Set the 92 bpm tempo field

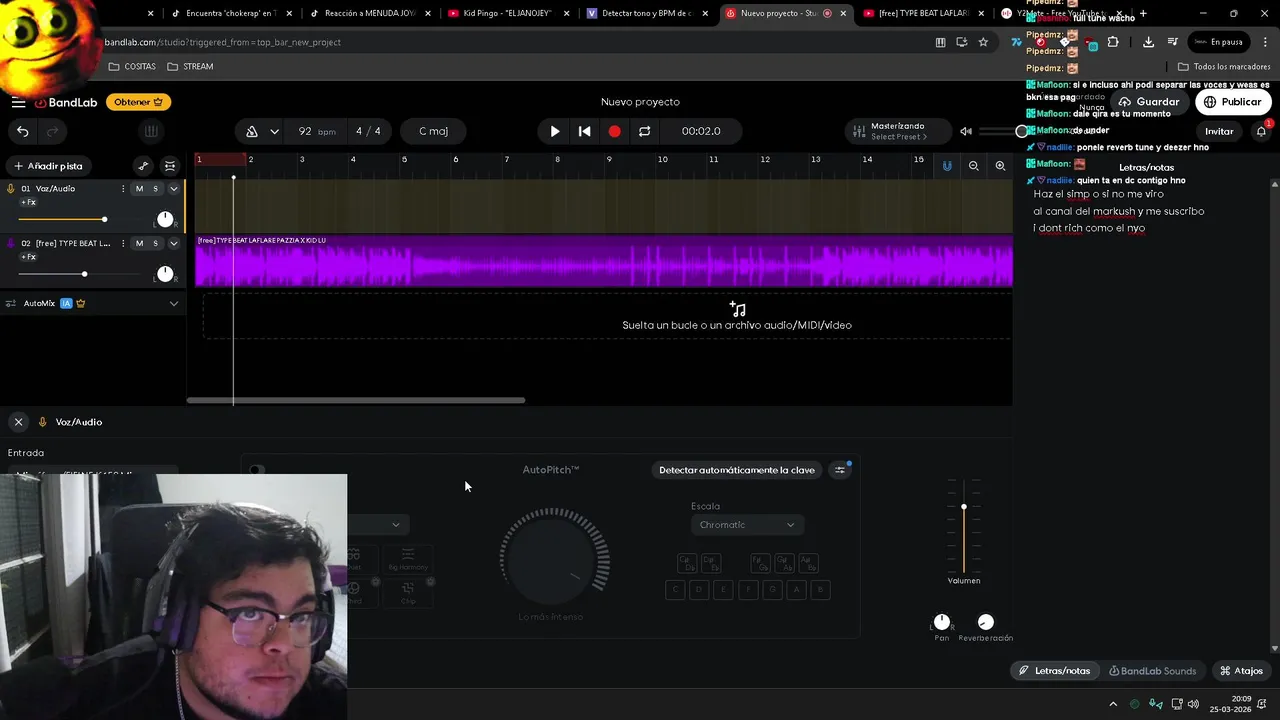pyautogui.click(x=316, y=131)
